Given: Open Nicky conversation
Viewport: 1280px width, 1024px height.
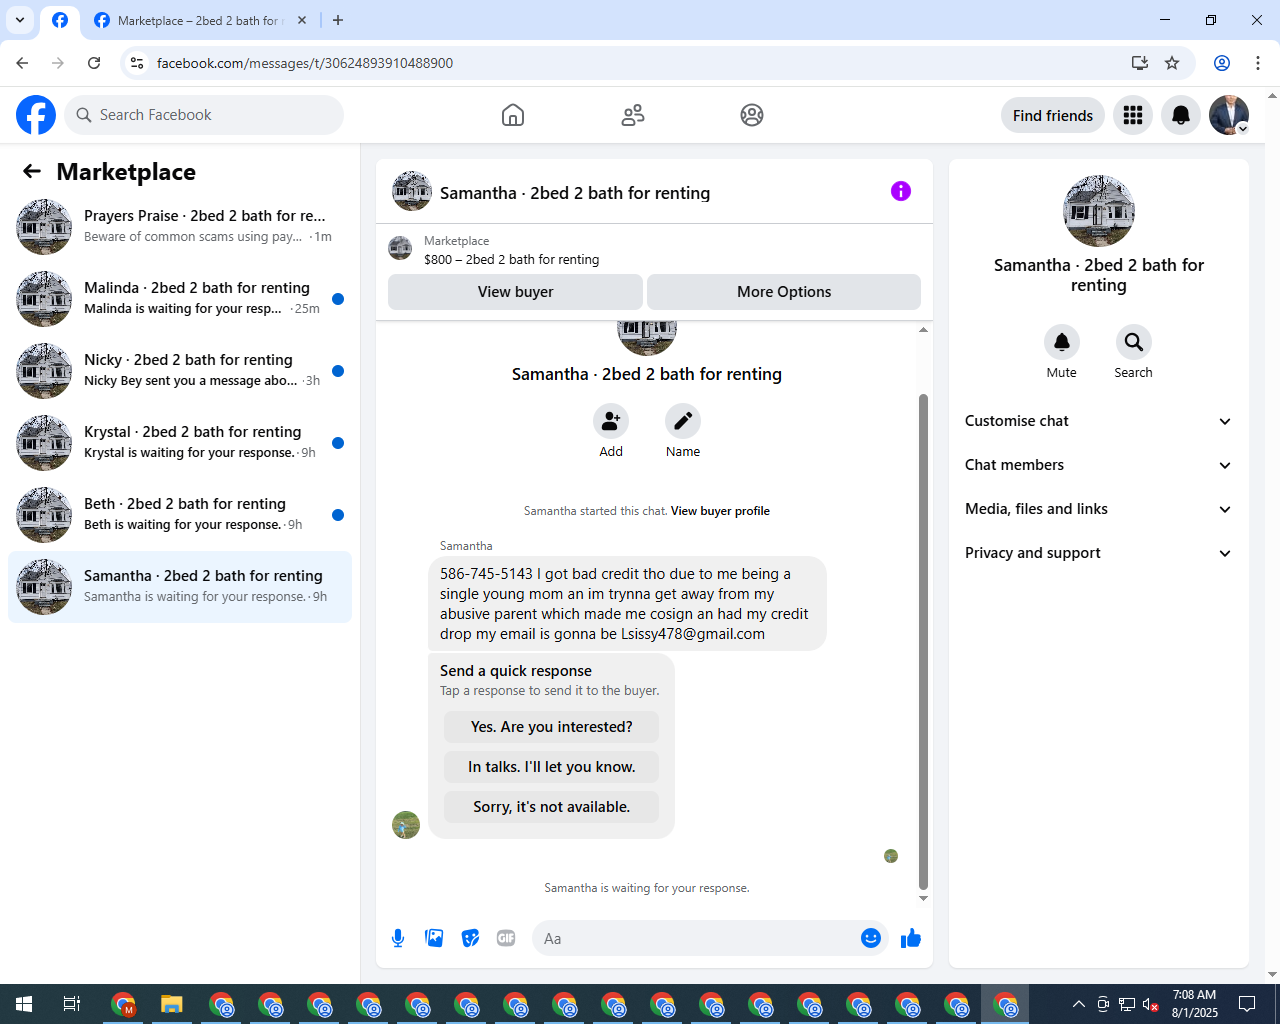Looking at the screenshot, I should click(180, 371).
